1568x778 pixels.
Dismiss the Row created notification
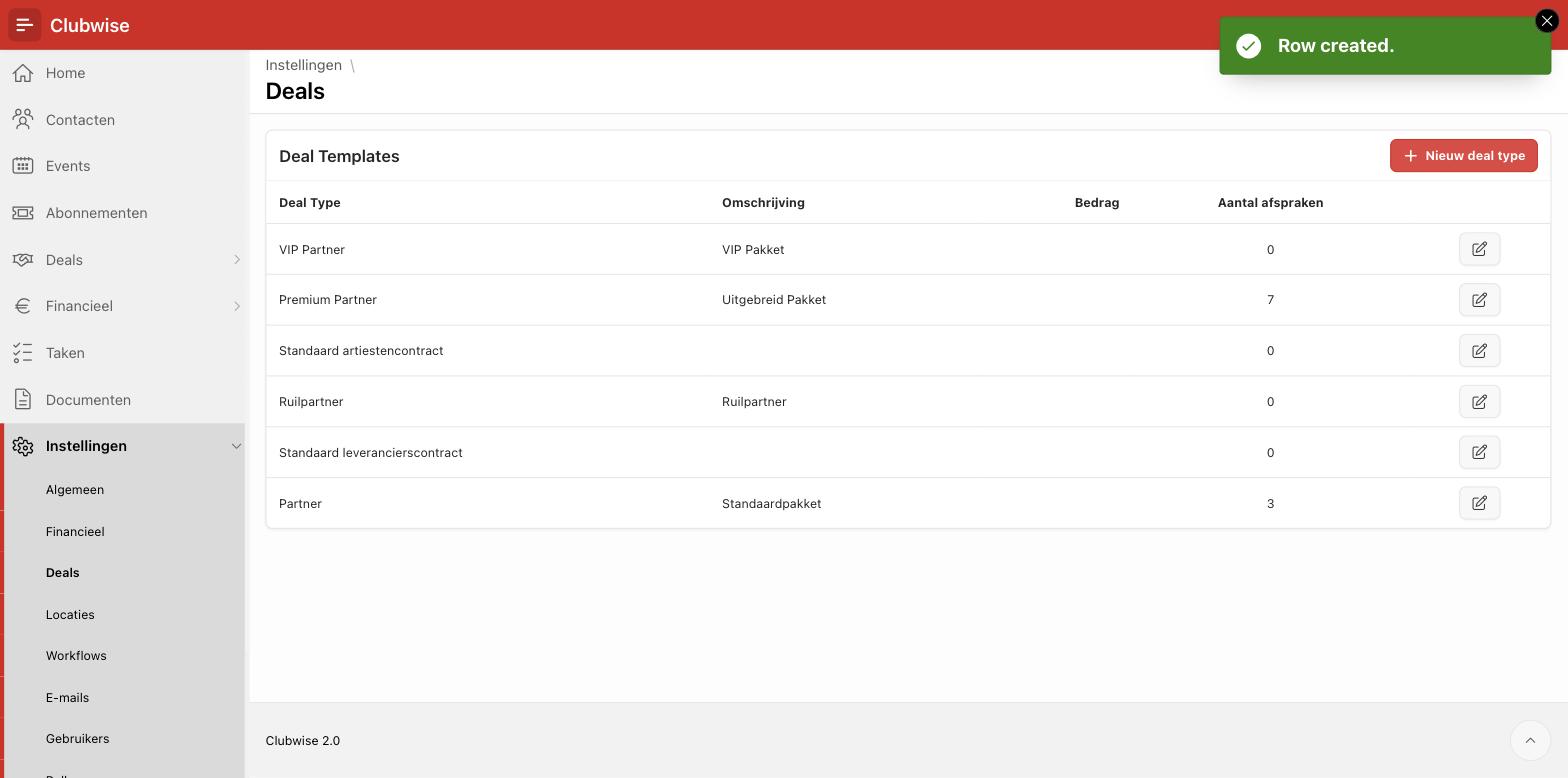point(1546,21)
